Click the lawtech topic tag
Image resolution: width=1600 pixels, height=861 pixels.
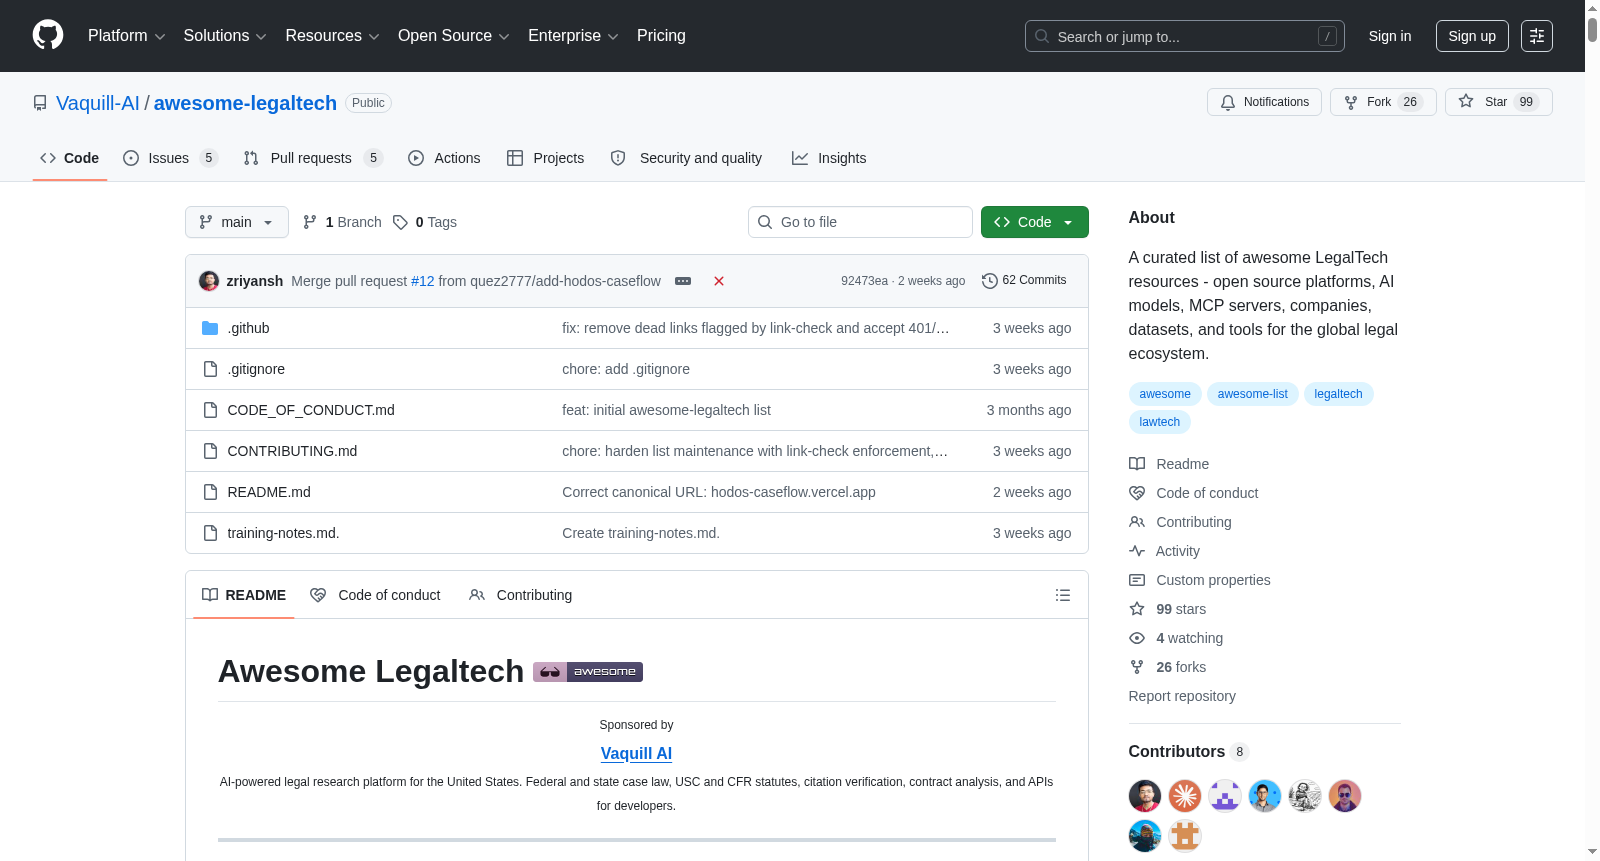click(1159, 422)
